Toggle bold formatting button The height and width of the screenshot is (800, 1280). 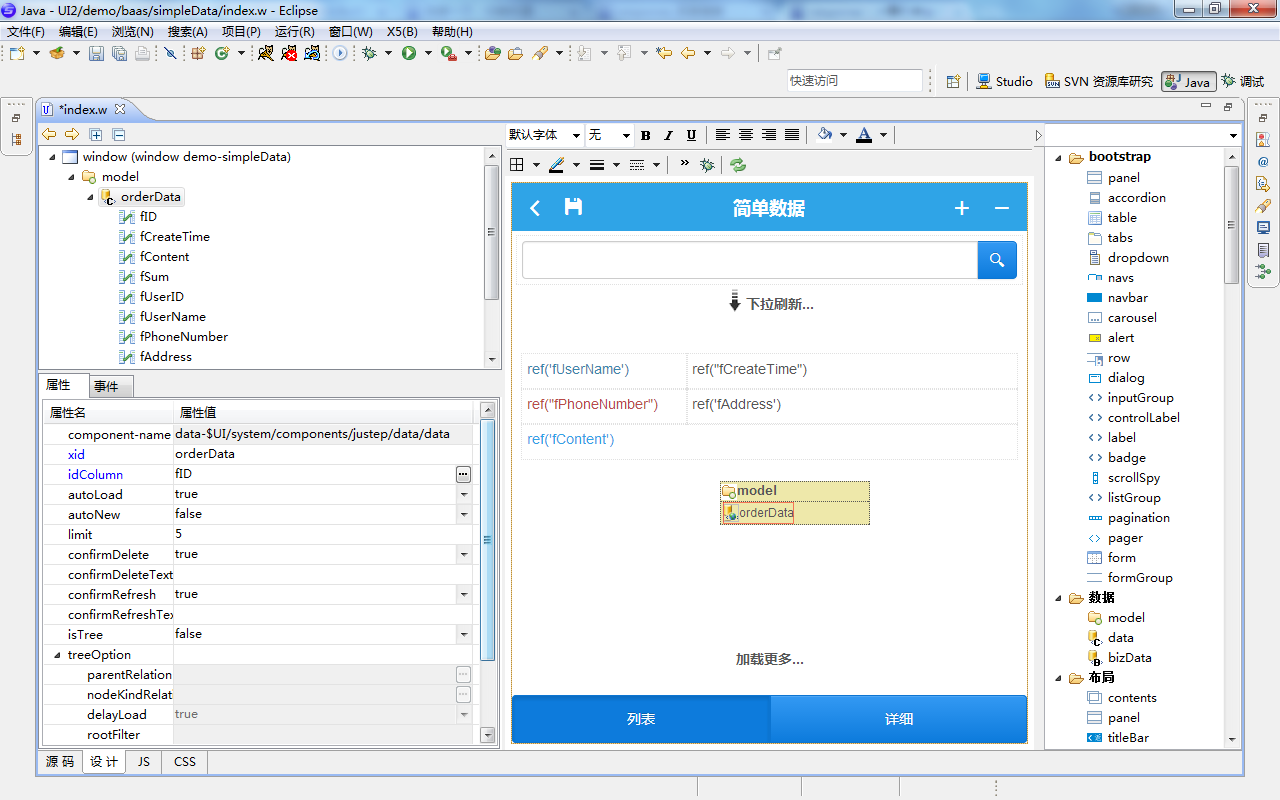pyautogui.click(x=645, y=135)
